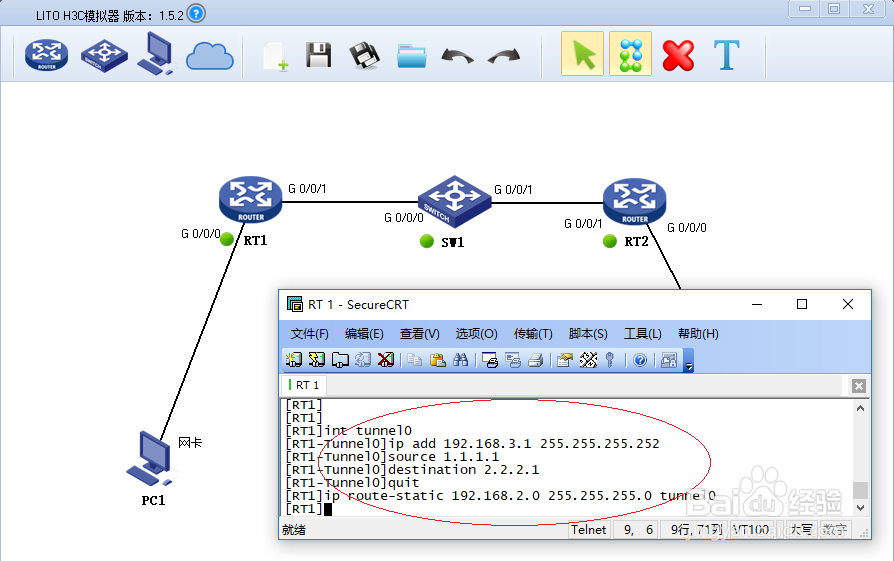Close the RT 1 tab with gray X
894x561 pixels.
click(x=859, y=386)
